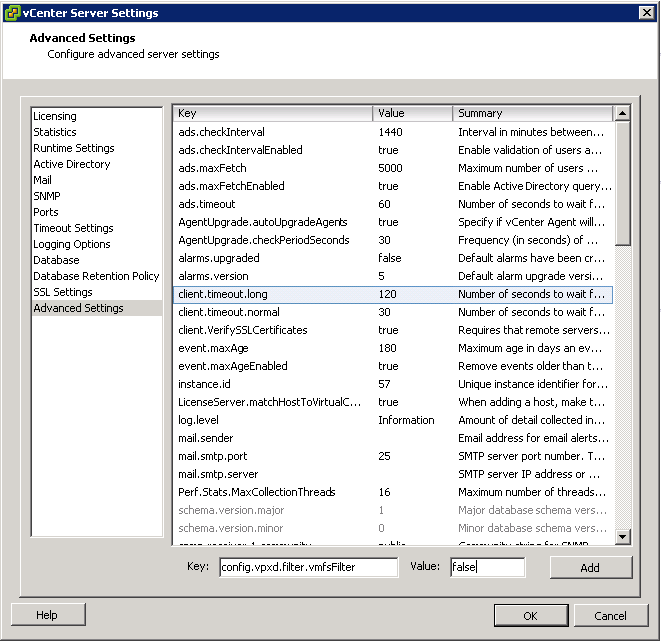The image size is (661, 641).
Task: Select AgentUpgrade.checkPeriodSeconds row
Action: pos(393,241)
